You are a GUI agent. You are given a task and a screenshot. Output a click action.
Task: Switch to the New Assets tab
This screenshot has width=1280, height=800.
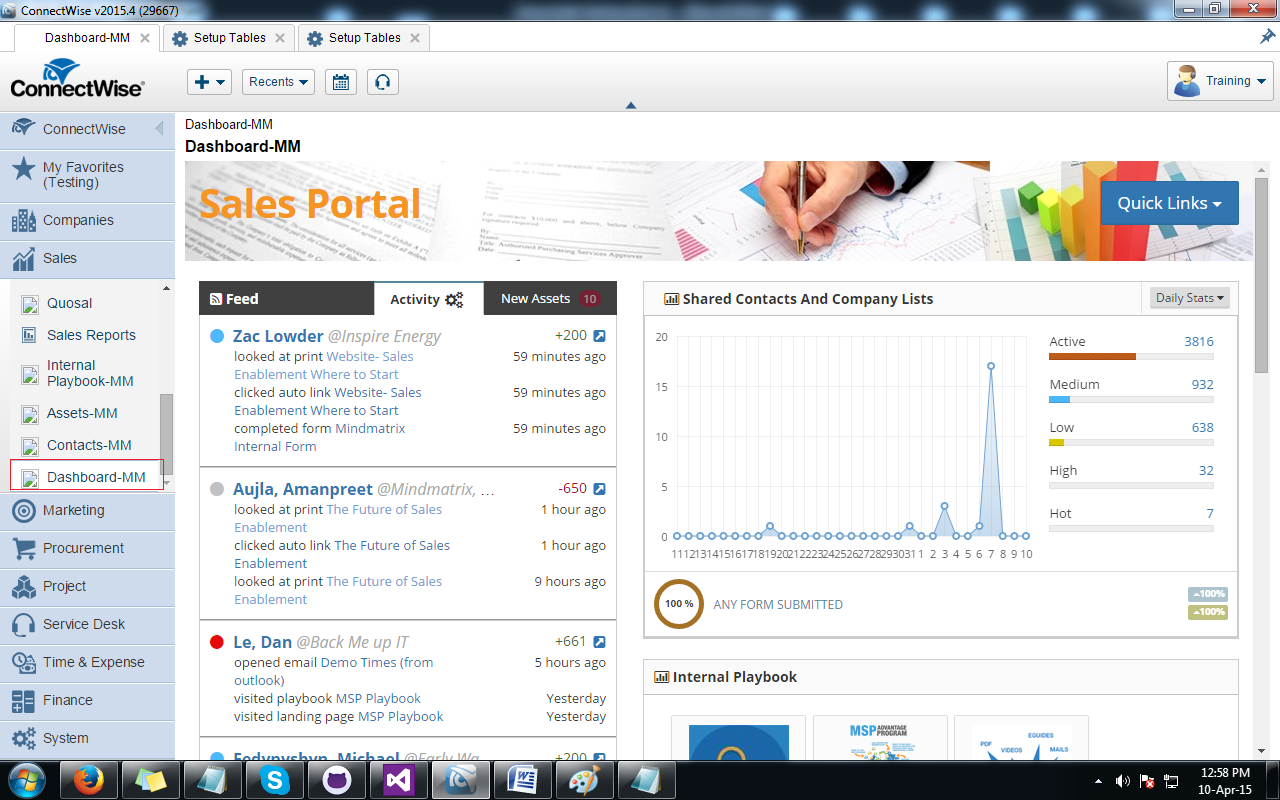click(x=550, y=298)
